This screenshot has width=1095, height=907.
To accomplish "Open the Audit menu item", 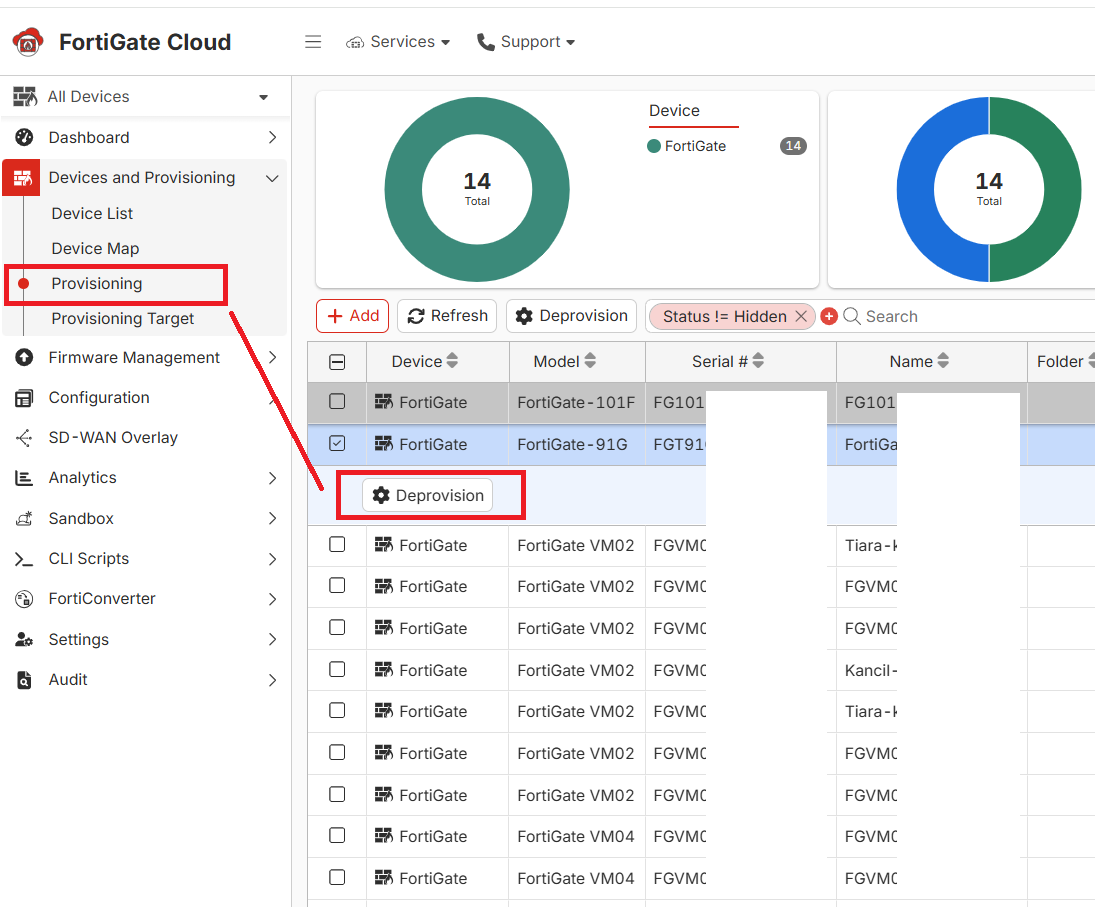I will point(68,679).
